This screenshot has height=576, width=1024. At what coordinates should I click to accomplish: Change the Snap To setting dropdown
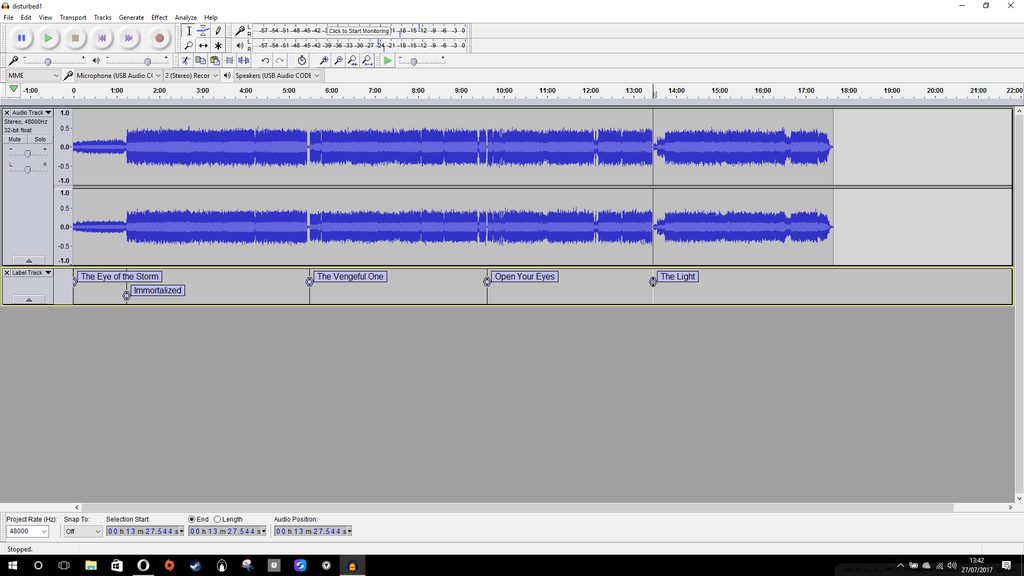(x=84, y=531)
